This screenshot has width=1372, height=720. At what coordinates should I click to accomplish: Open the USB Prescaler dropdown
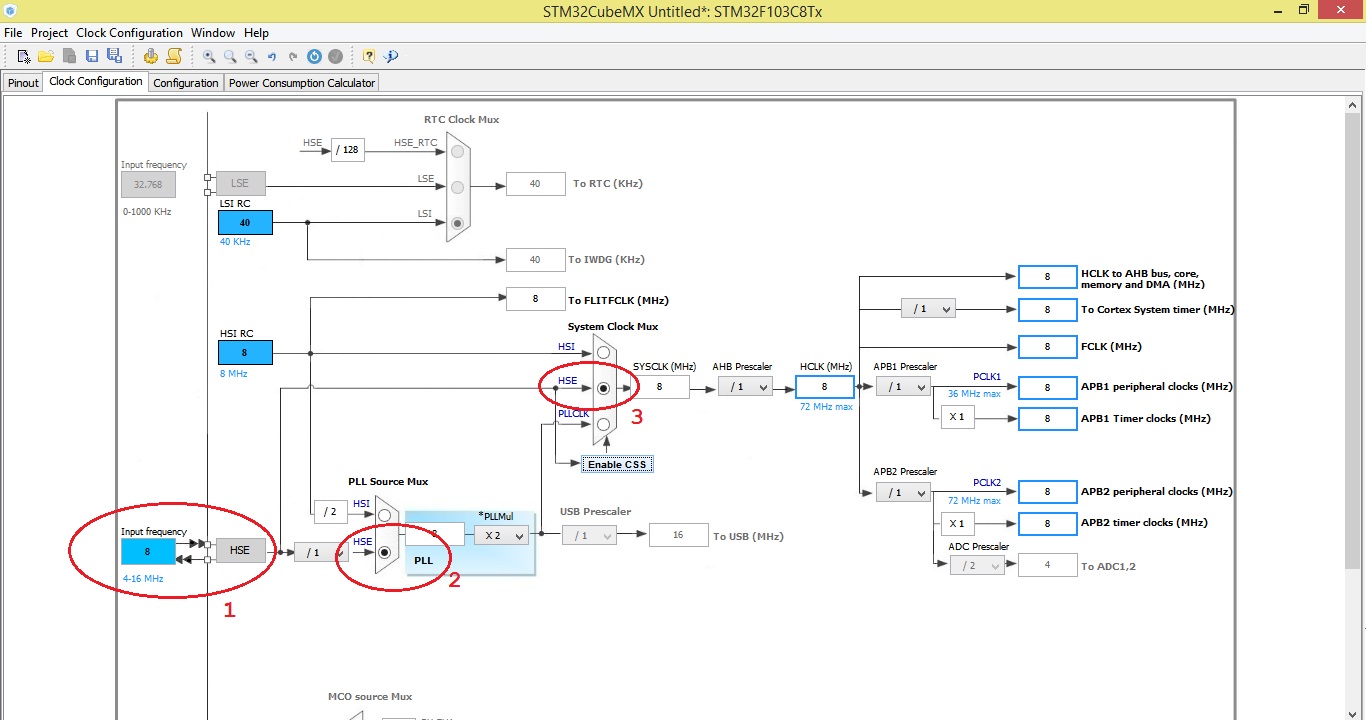click(588, 536)
